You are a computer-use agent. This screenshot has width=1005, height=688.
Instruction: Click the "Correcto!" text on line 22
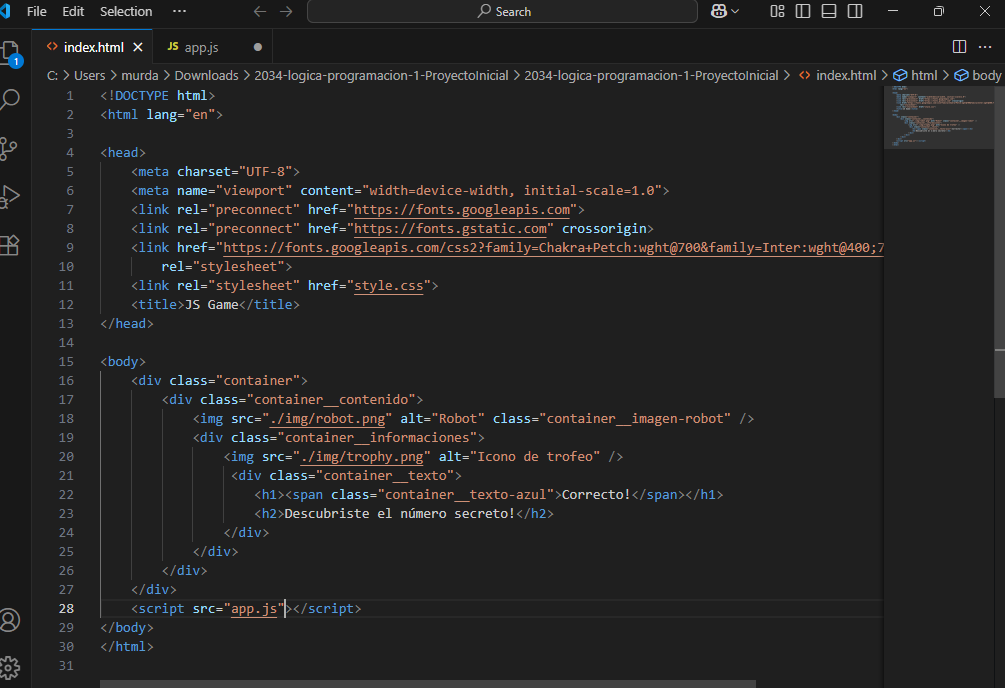click(x=596, y=495)
